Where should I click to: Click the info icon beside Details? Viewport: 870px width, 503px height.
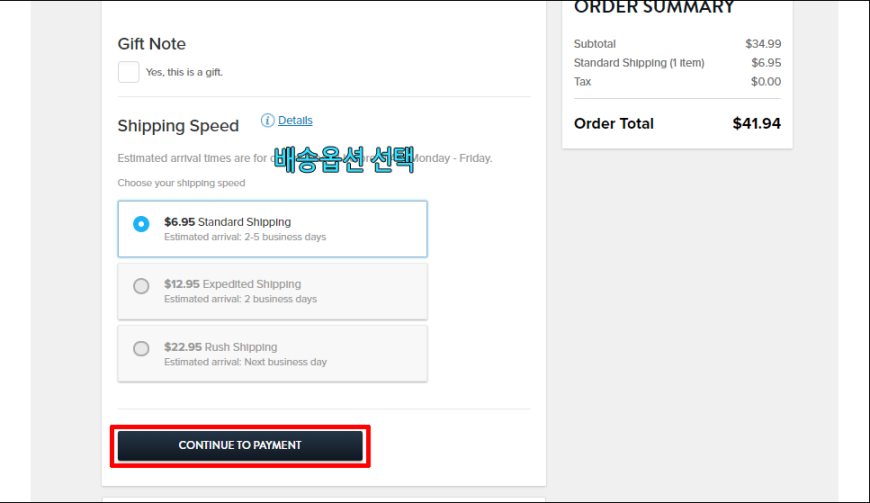coord(267,120)
